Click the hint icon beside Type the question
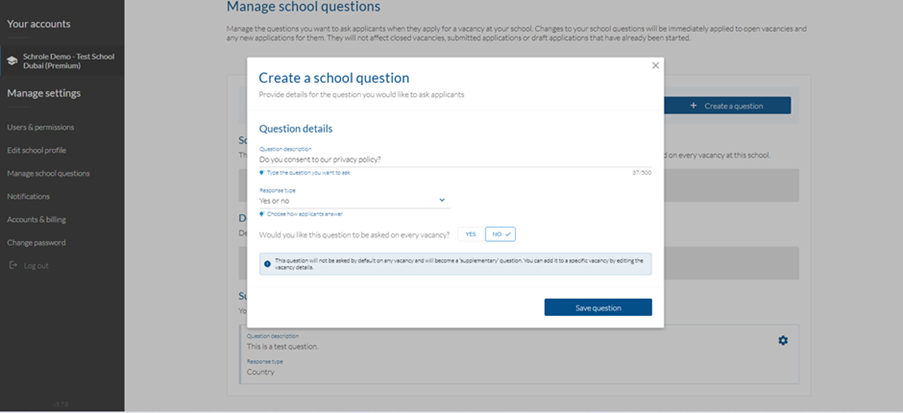 [261, 173]
